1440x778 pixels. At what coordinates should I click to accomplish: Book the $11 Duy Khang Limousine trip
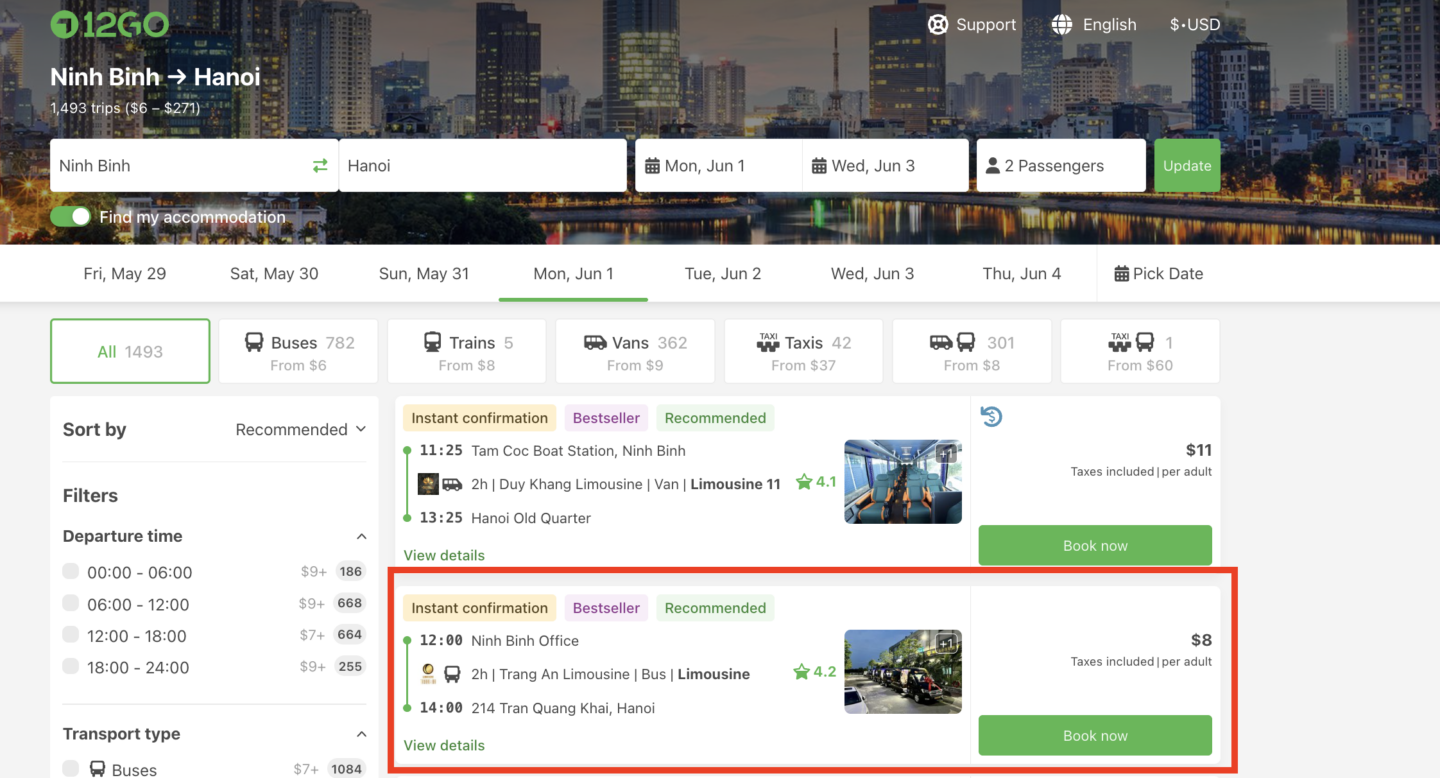tap(1095, 546)
